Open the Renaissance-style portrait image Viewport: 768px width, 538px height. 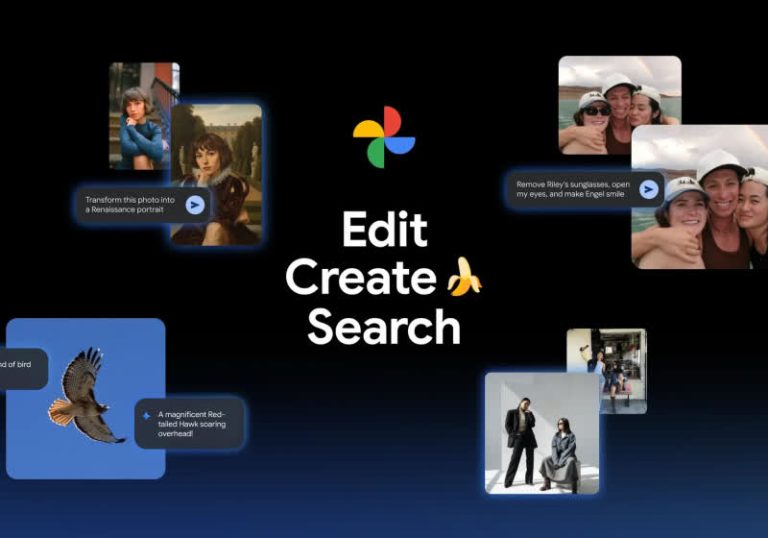[x=216, y=175]
